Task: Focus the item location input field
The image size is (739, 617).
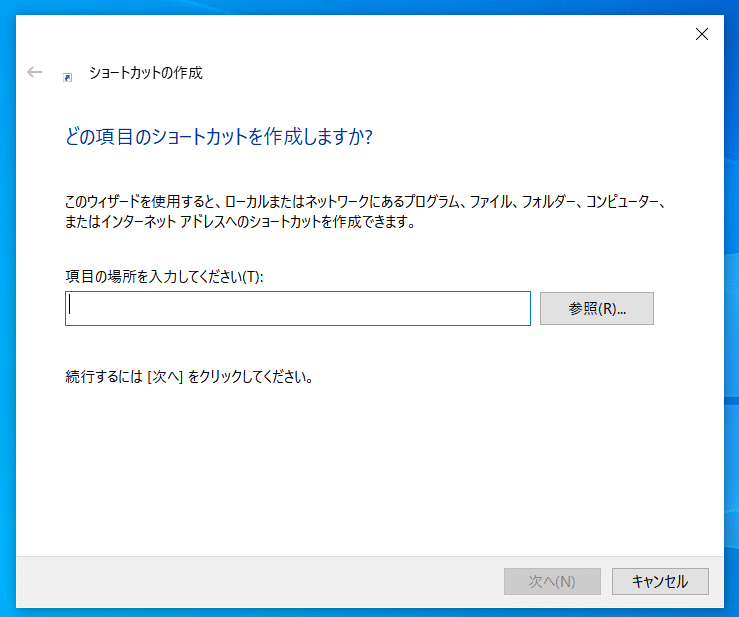Action: pyautogui.click(x=298, y=308)
